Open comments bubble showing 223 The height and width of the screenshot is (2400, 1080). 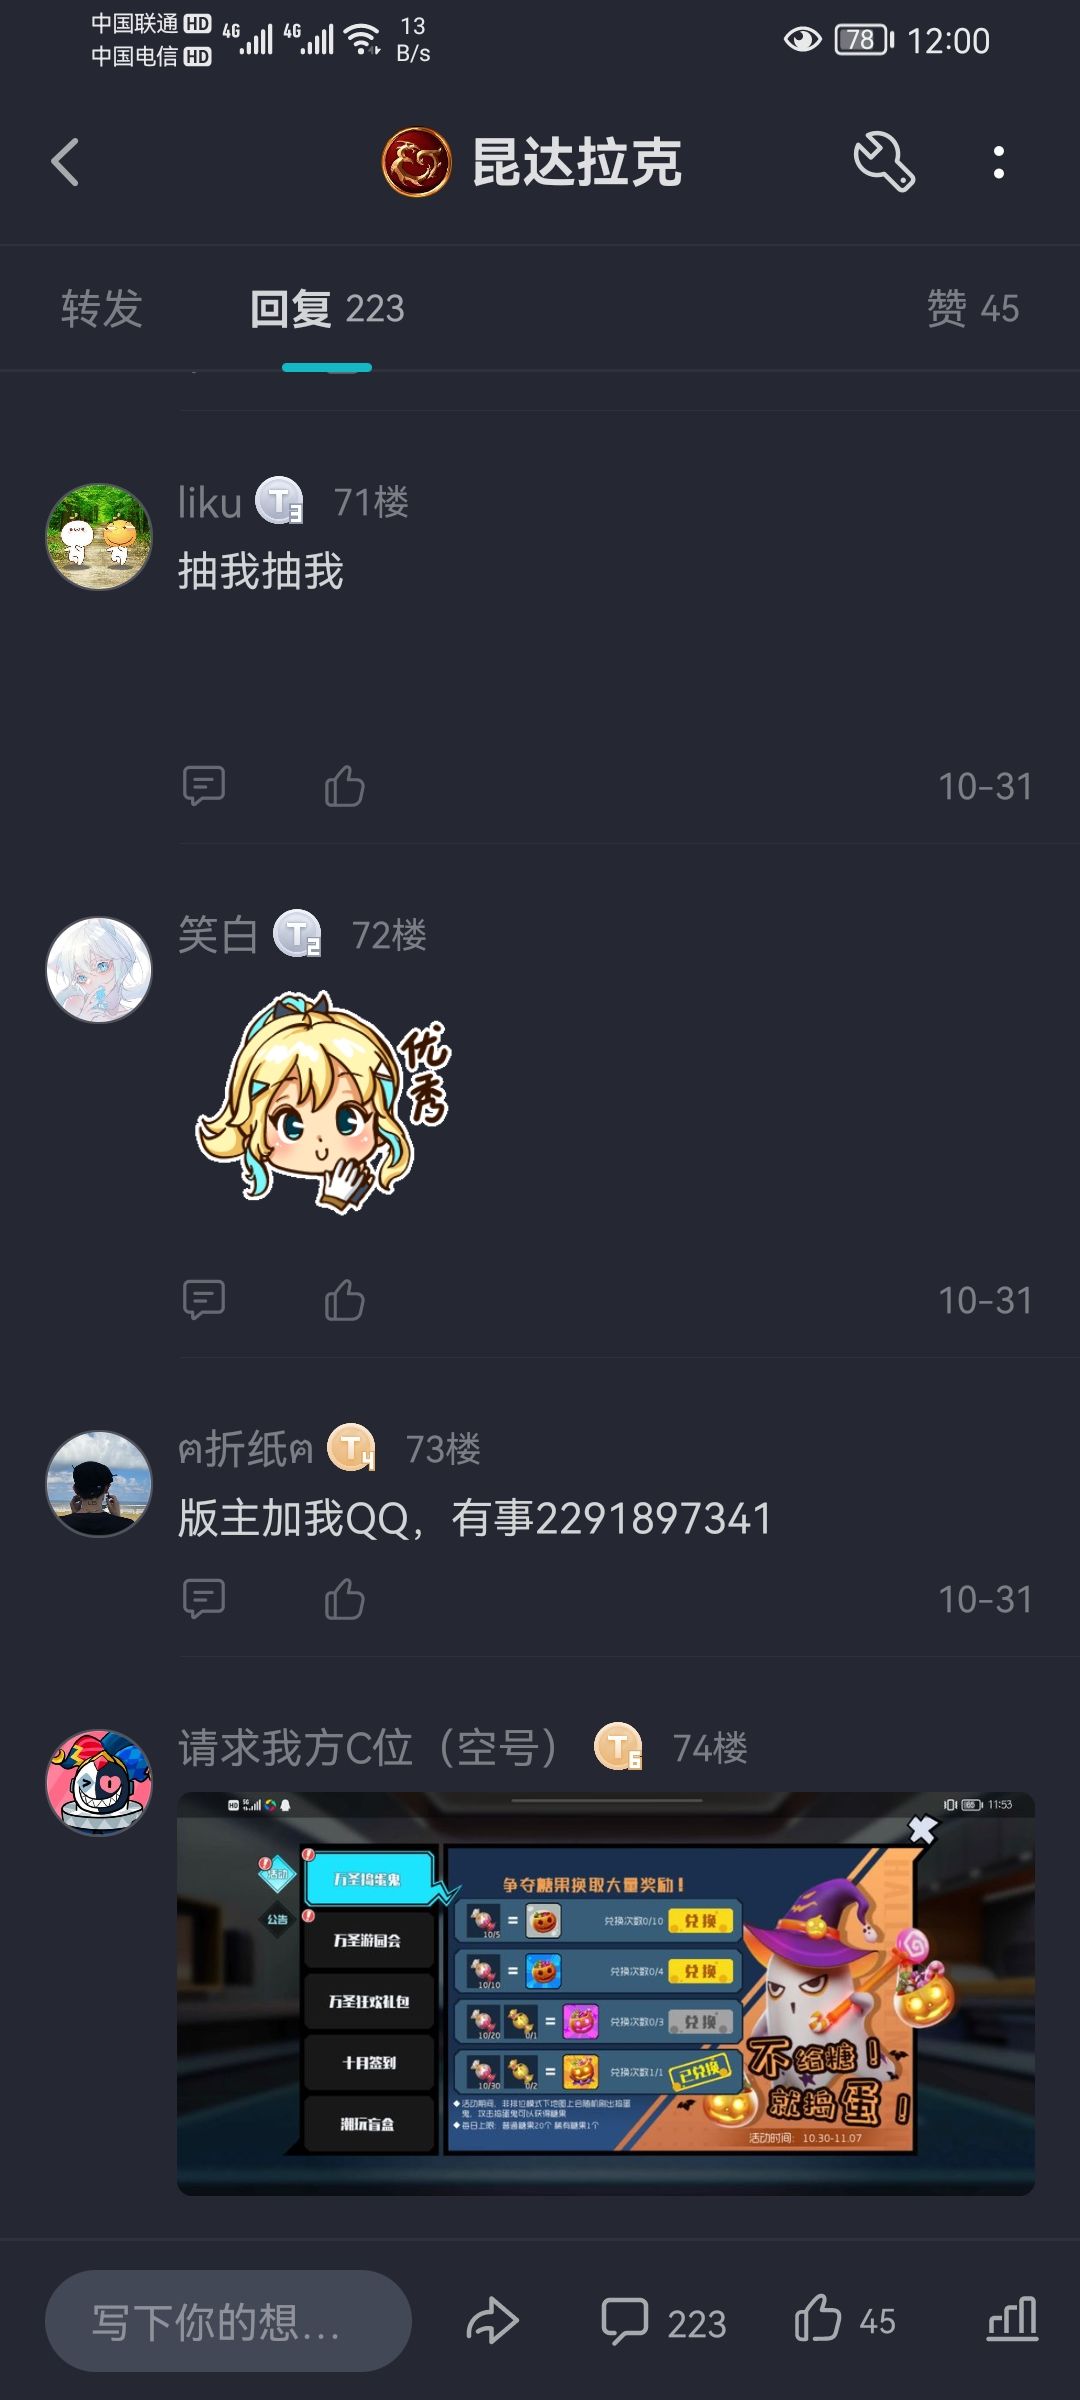pos(663,2321)
